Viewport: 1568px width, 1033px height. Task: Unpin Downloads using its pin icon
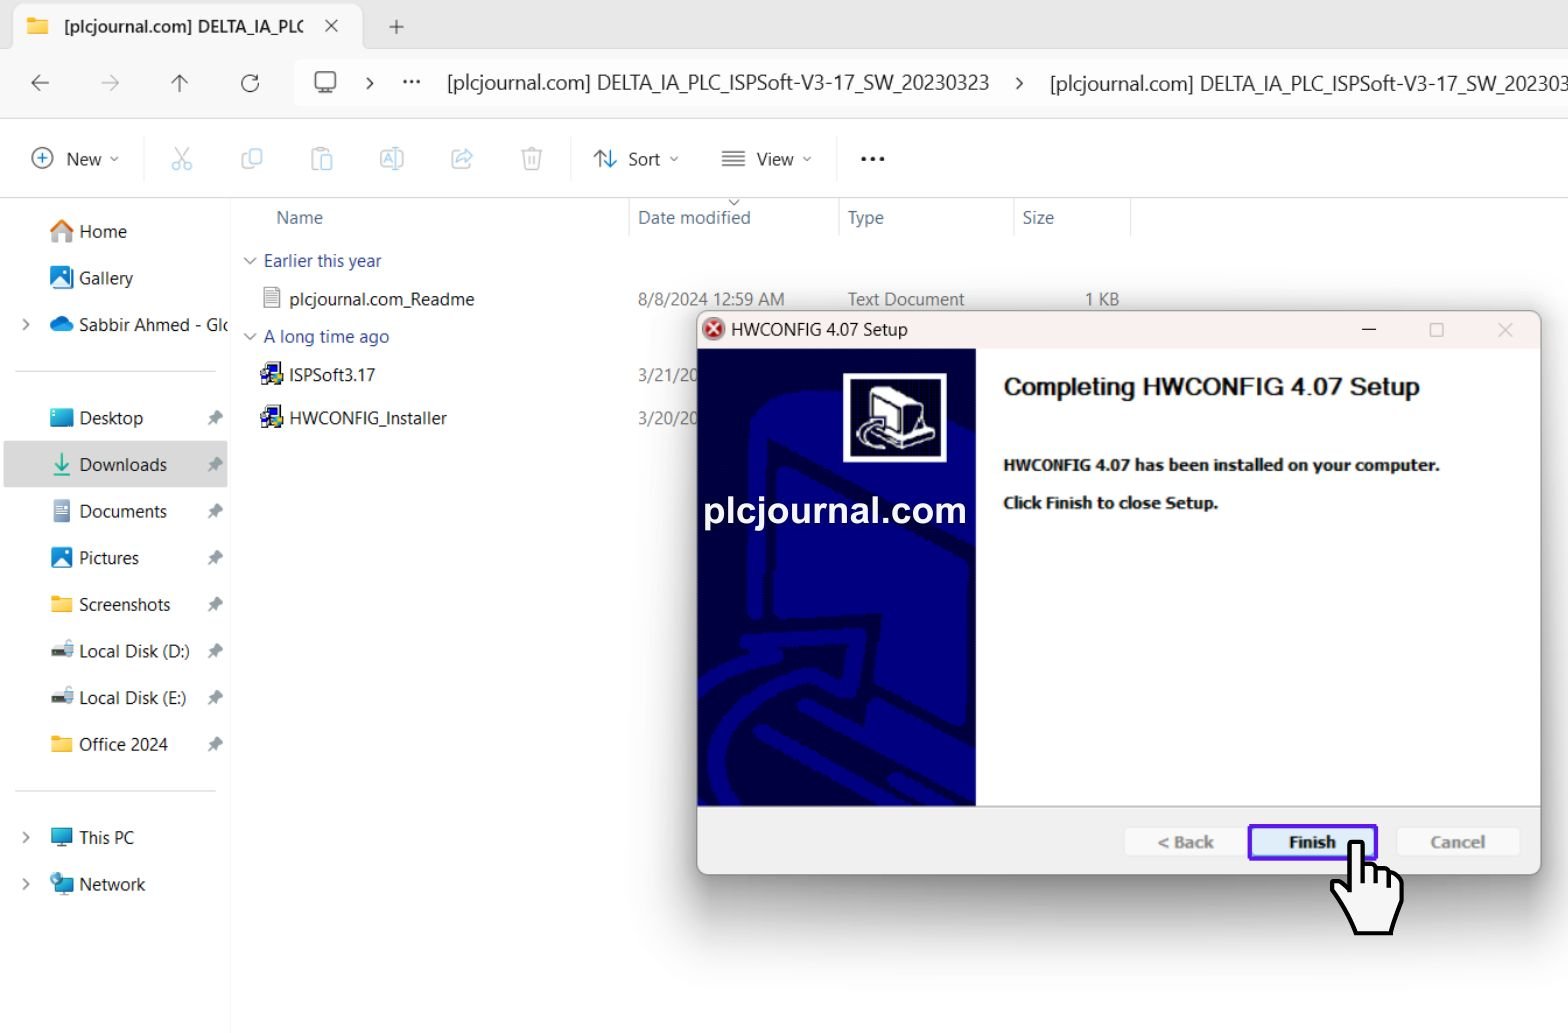click(x=214, y=465)
